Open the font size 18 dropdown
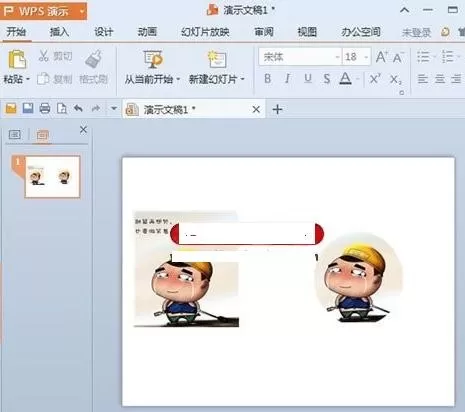 [366, 57]
